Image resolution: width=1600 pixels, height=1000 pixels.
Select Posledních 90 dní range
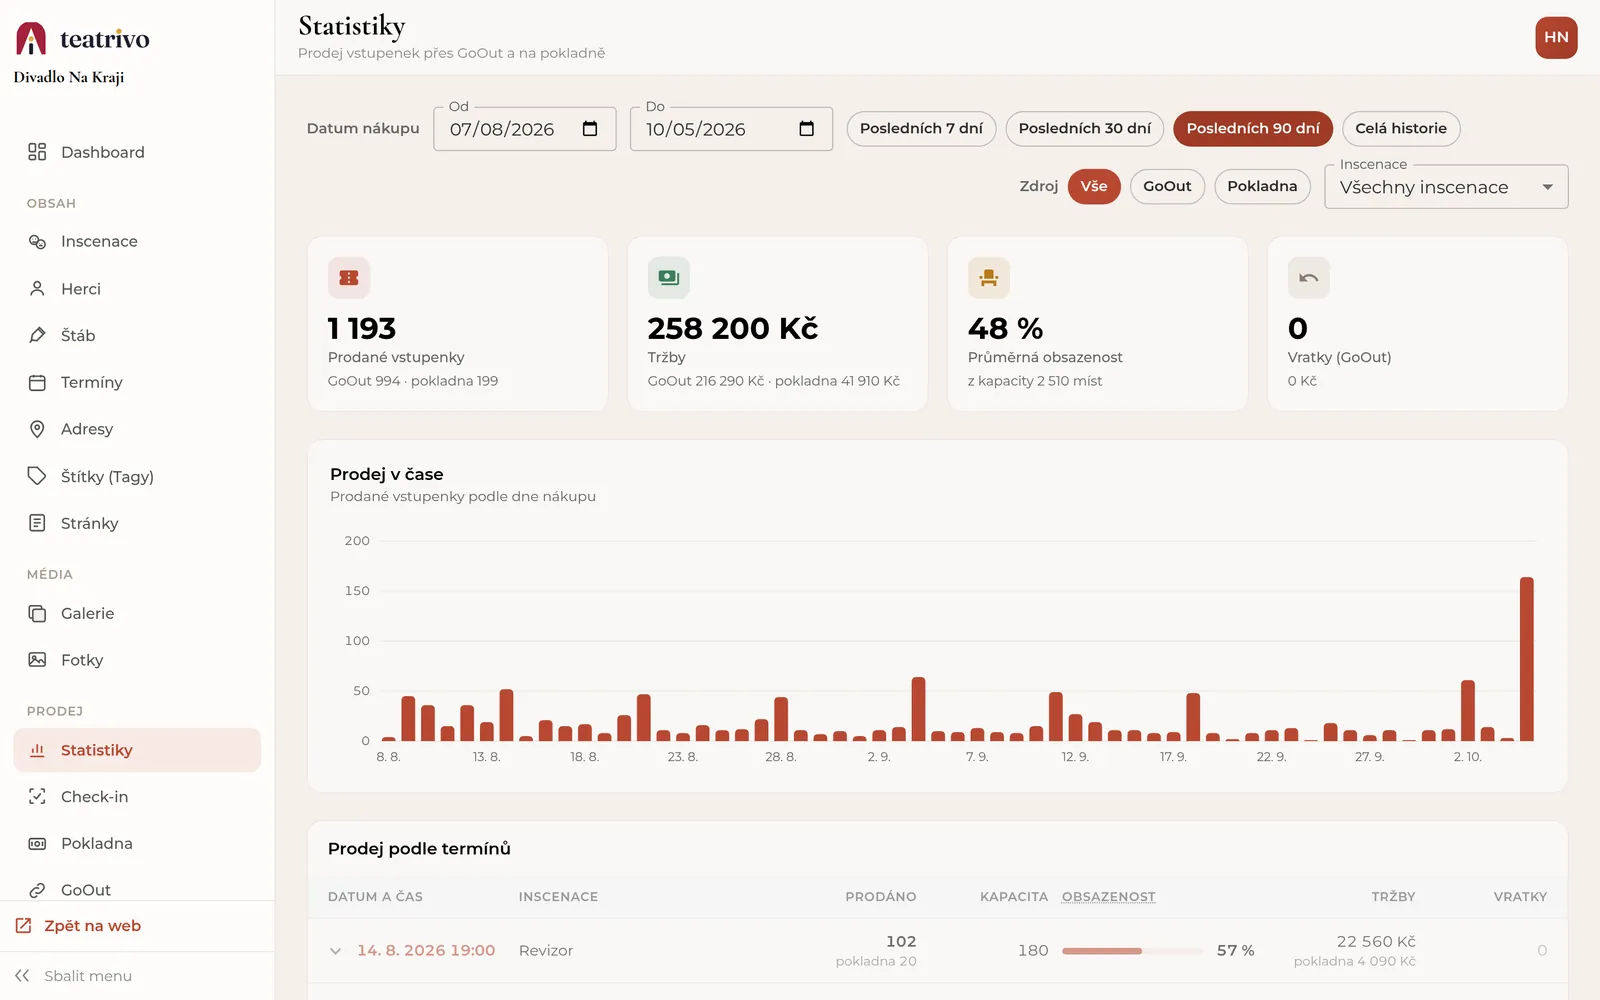[x=1253, y=129]
